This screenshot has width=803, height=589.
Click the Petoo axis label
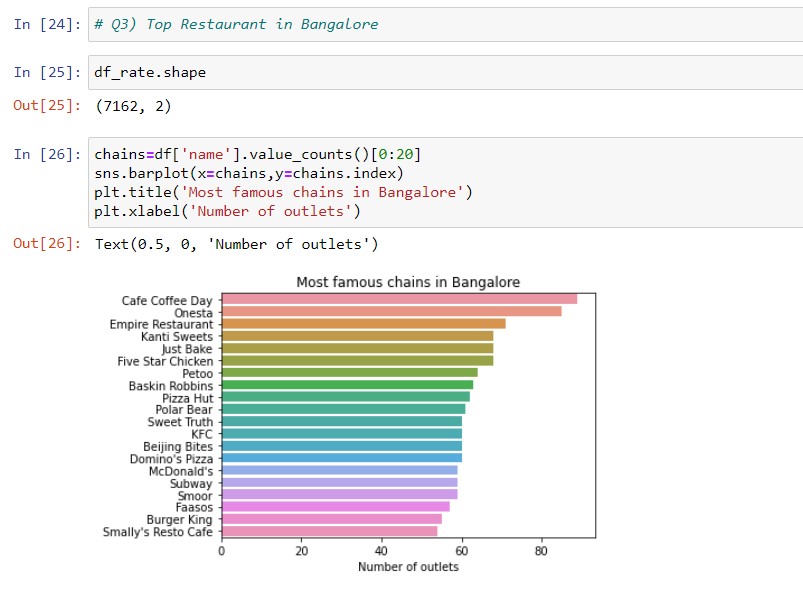pyautogui.click(x=198, y=373)
